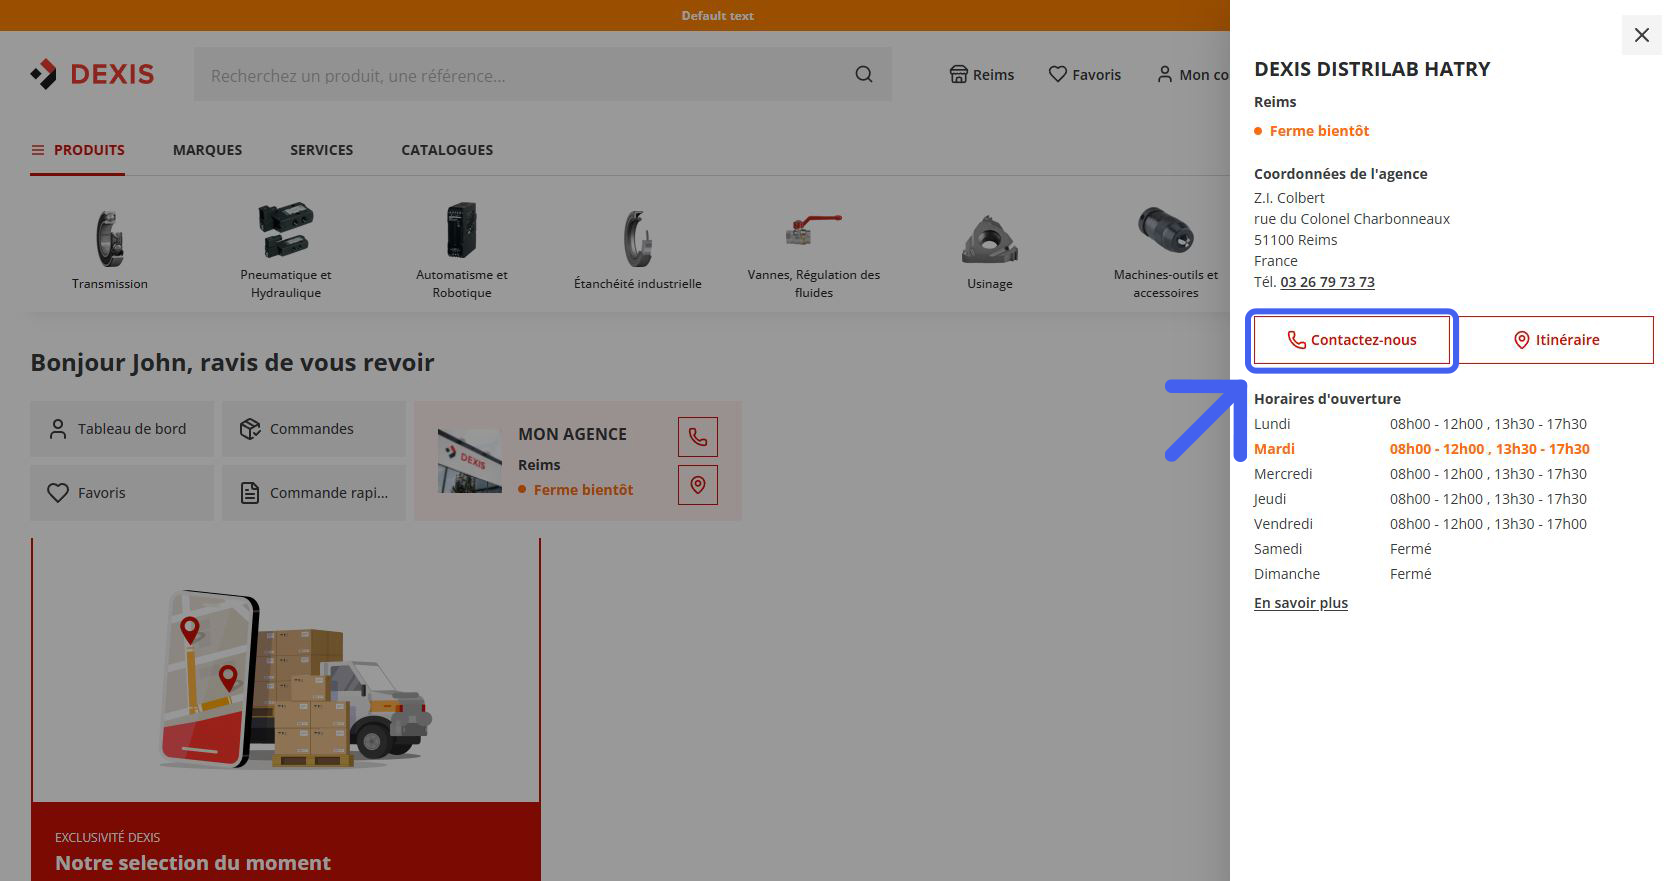Call phone number 03 26 79 73 73

click(x=1327, y=282)
